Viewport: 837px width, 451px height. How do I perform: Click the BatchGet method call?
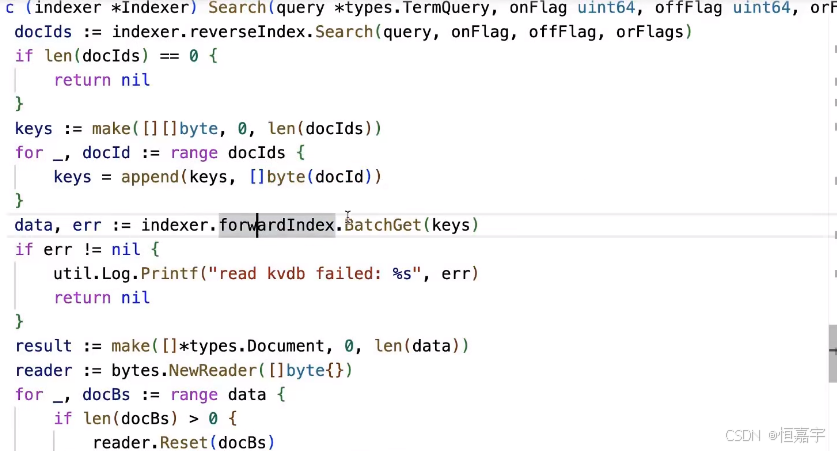(383, 225)
